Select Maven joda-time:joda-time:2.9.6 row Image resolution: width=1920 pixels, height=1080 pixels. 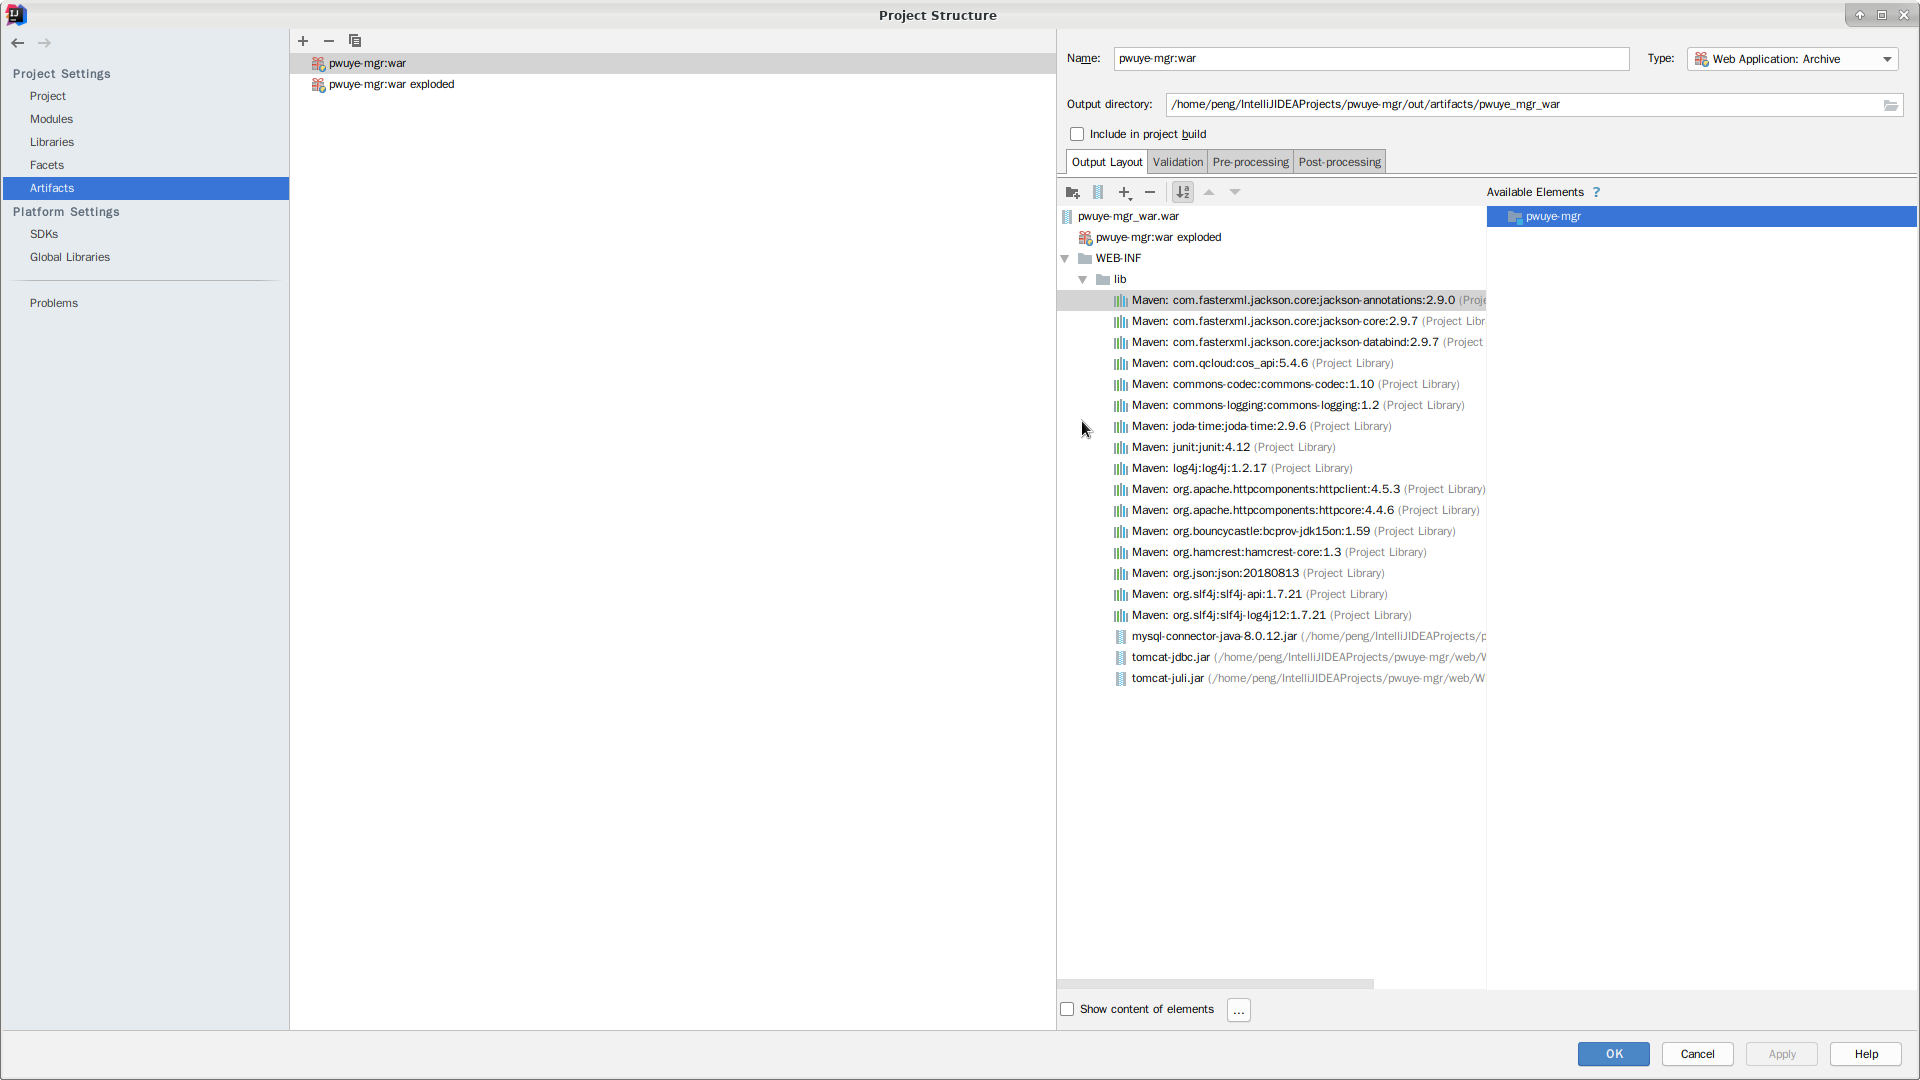coord(1271,426)
